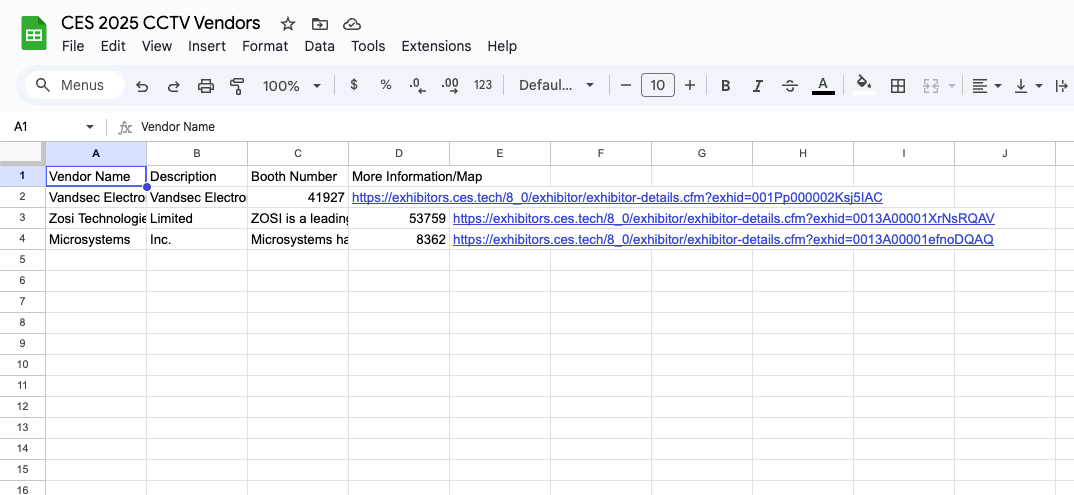This screenshot has height=495, width=1074.
Task: Select the paint format roller icon
Action: pos(237,86)
